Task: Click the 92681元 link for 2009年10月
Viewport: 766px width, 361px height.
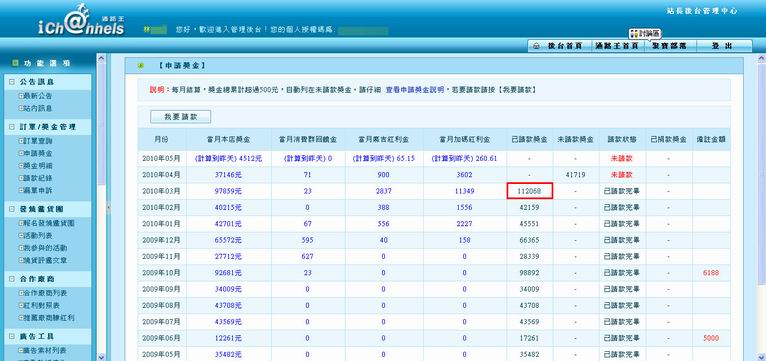Action: coord(228,273)
